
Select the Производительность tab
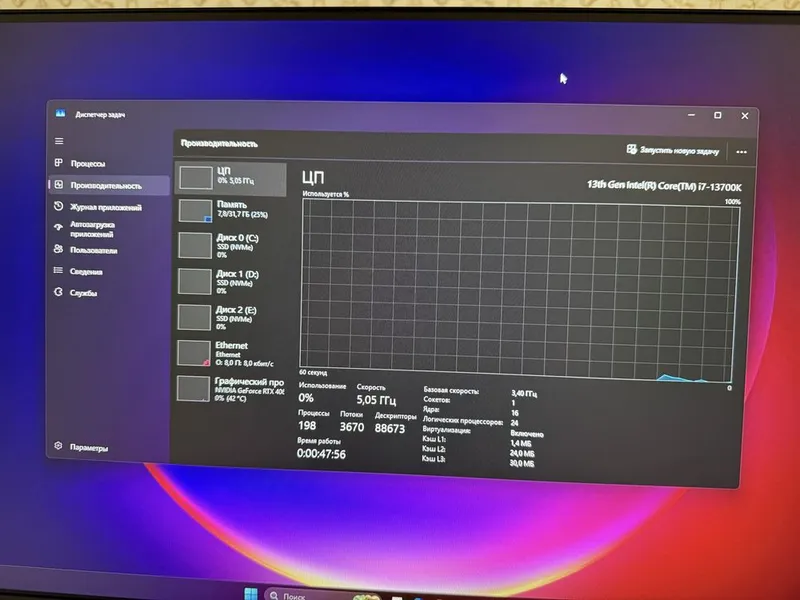tap(109, 185)
